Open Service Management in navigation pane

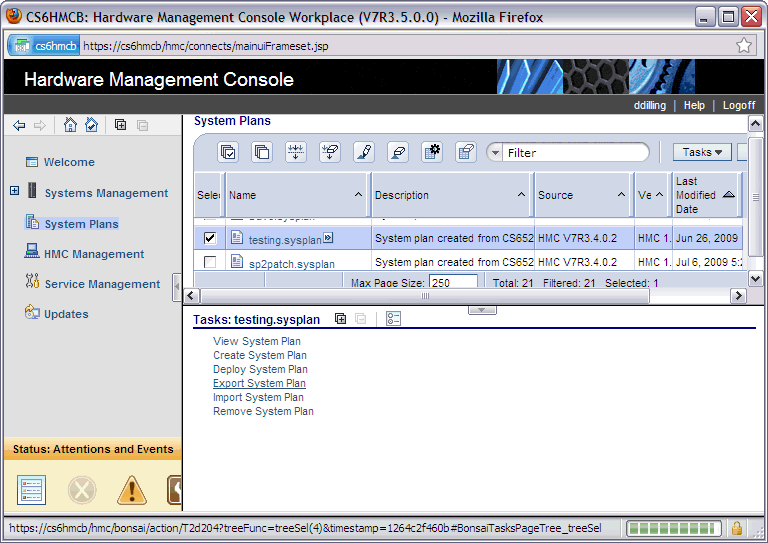tap(102, 284)
